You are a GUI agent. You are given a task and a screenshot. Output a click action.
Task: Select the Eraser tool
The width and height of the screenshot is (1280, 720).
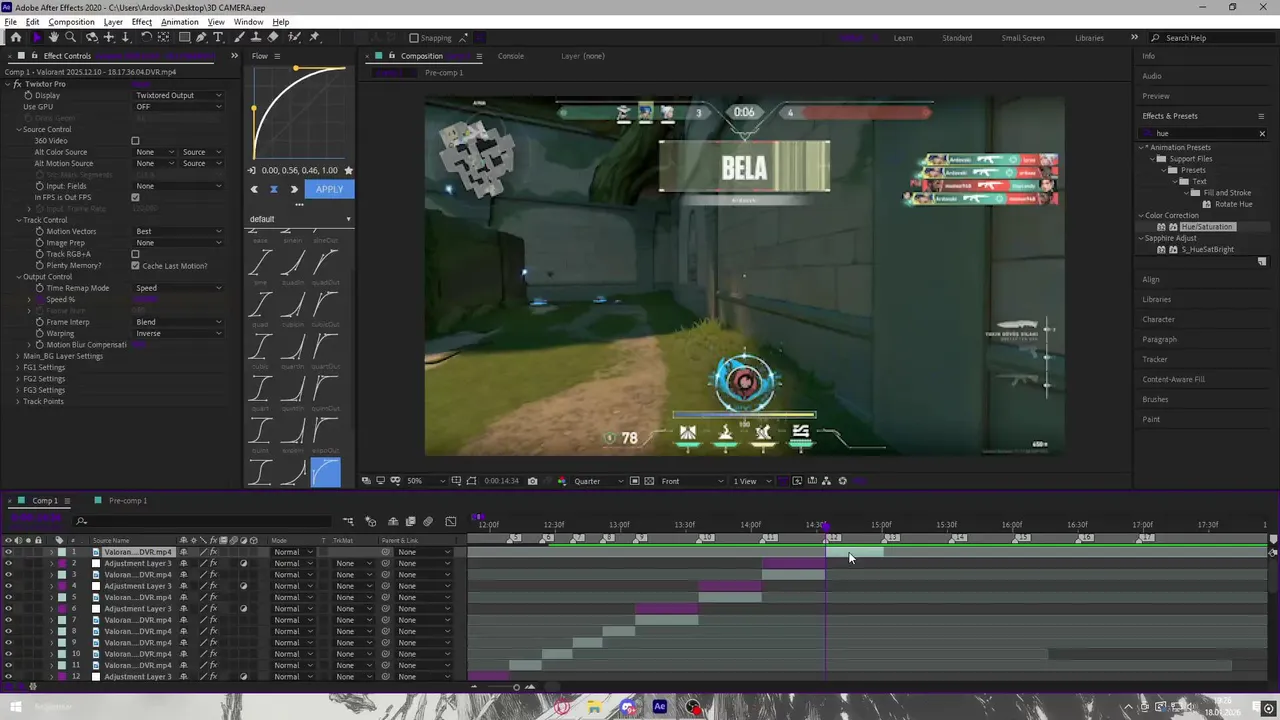click(x=273, y=37)
